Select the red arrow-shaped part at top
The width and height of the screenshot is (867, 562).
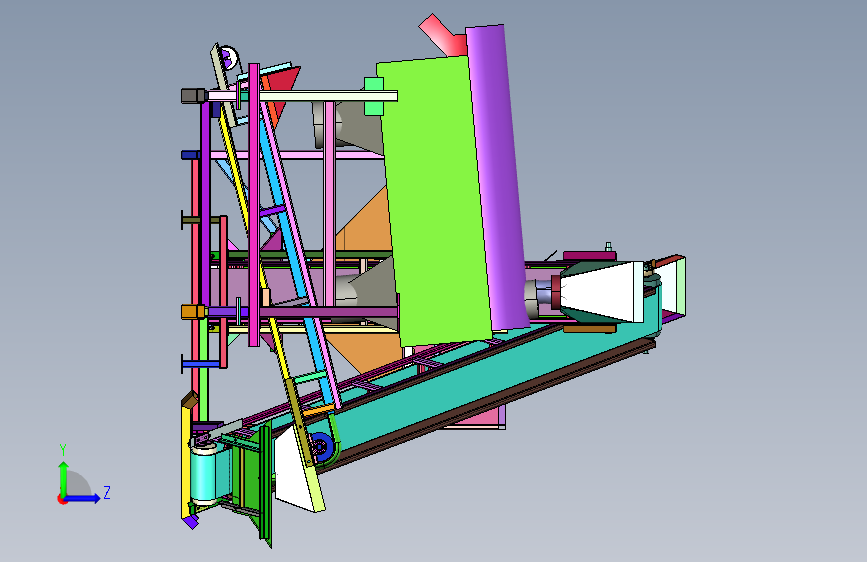(444, 35)
